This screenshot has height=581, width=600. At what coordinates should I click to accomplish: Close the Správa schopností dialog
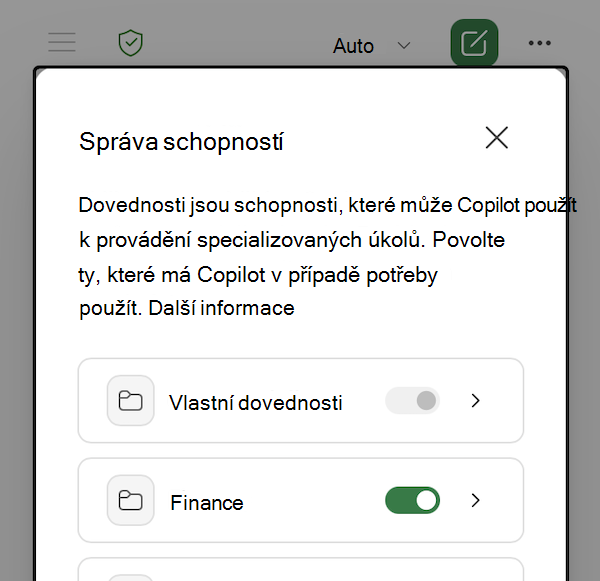(x=497, y=137)
